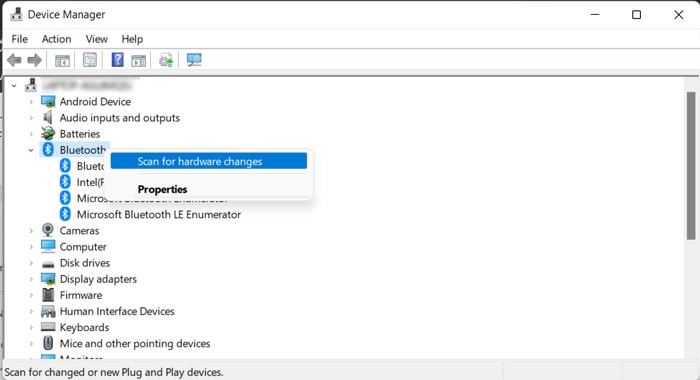Go back with the toolbar Back arrow
This screenshot has height=380, width=700.
coord(14,60)
